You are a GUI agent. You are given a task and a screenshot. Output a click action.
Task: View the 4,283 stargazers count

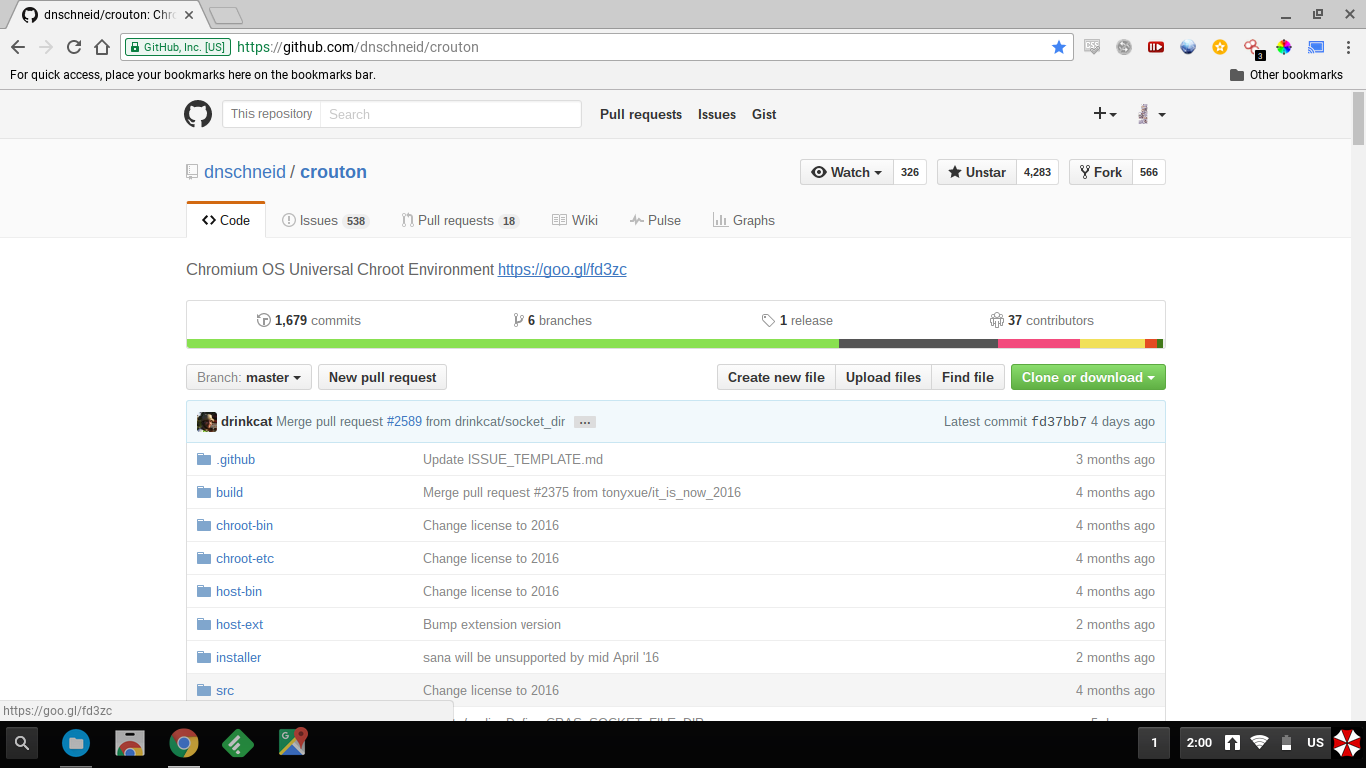1038,172
